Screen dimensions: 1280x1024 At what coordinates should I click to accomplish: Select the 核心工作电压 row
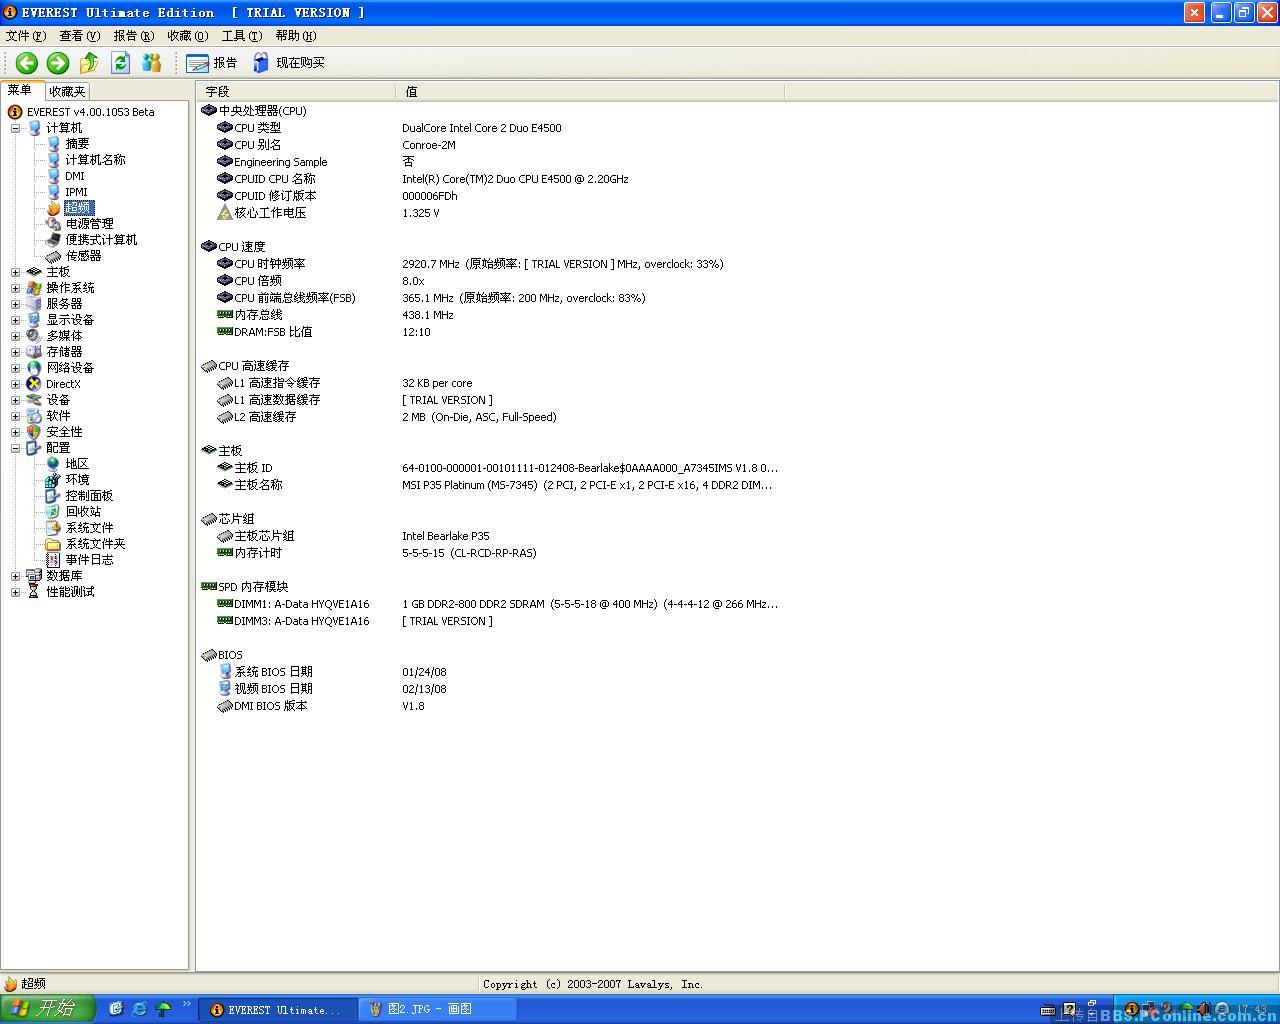[490, 213]
